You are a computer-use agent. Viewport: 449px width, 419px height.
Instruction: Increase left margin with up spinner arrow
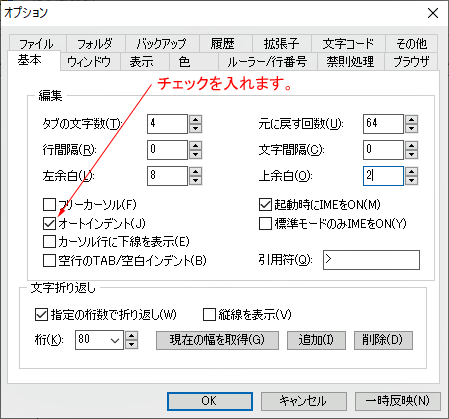(195, 172)
